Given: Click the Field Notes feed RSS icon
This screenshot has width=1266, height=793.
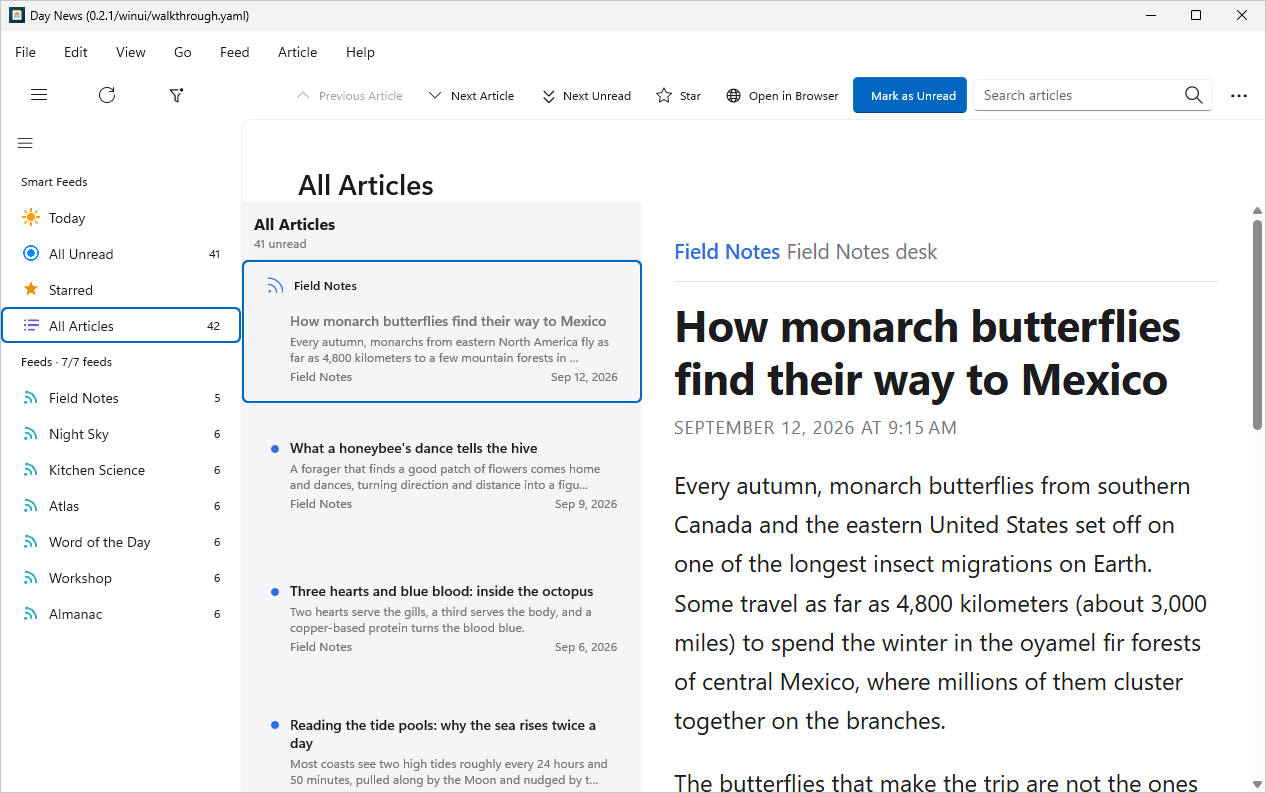Looking at the screenshot, I should 31,398.
